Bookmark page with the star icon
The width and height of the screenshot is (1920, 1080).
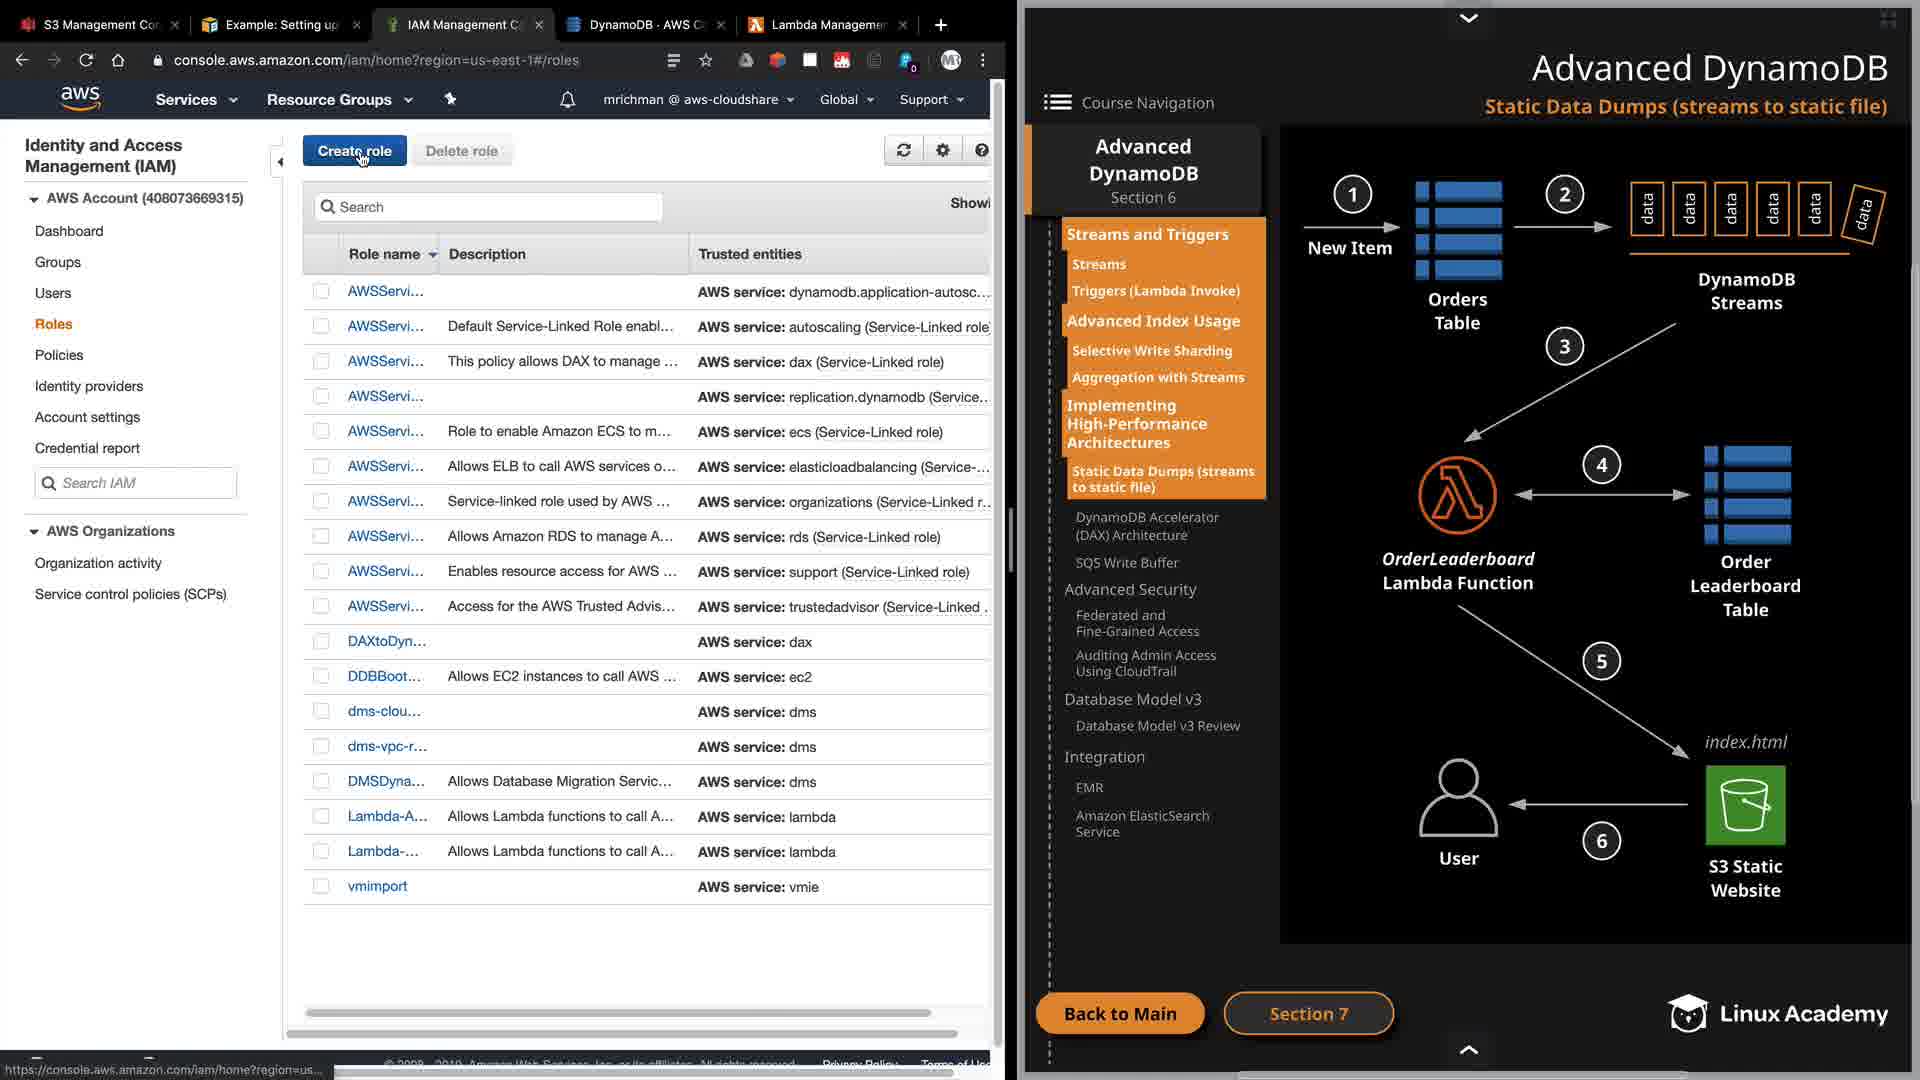coord(706,60)
